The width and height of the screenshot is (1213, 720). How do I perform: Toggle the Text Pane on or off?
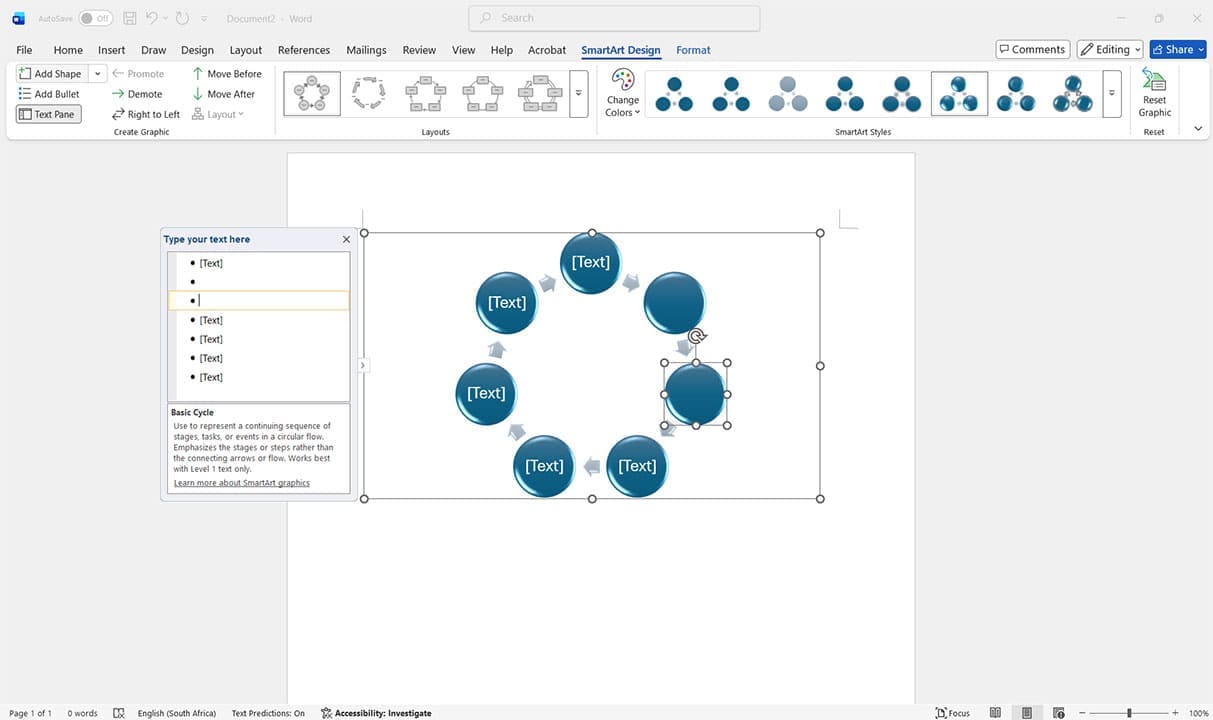click(x=47, y=113)
